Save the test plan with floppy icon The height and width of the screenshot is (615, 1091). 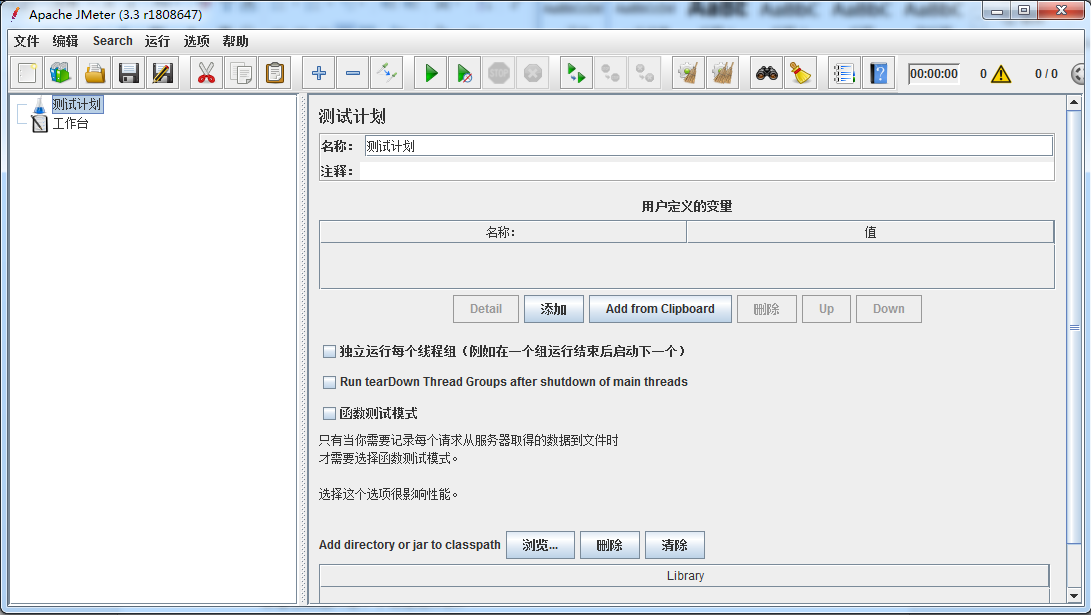(x=129, y=72)
